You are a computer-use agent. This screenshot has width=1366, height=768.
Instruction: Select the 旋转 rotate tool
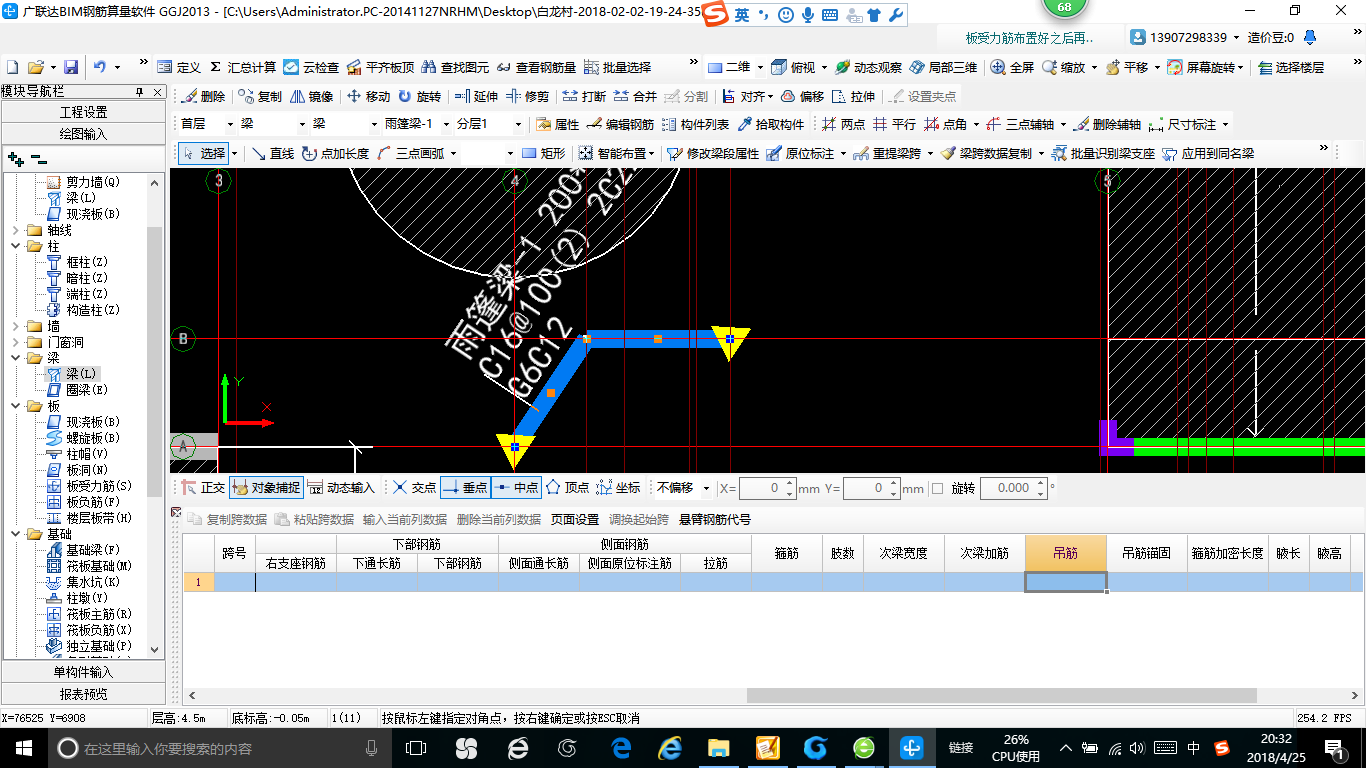(x=419, y=96)
